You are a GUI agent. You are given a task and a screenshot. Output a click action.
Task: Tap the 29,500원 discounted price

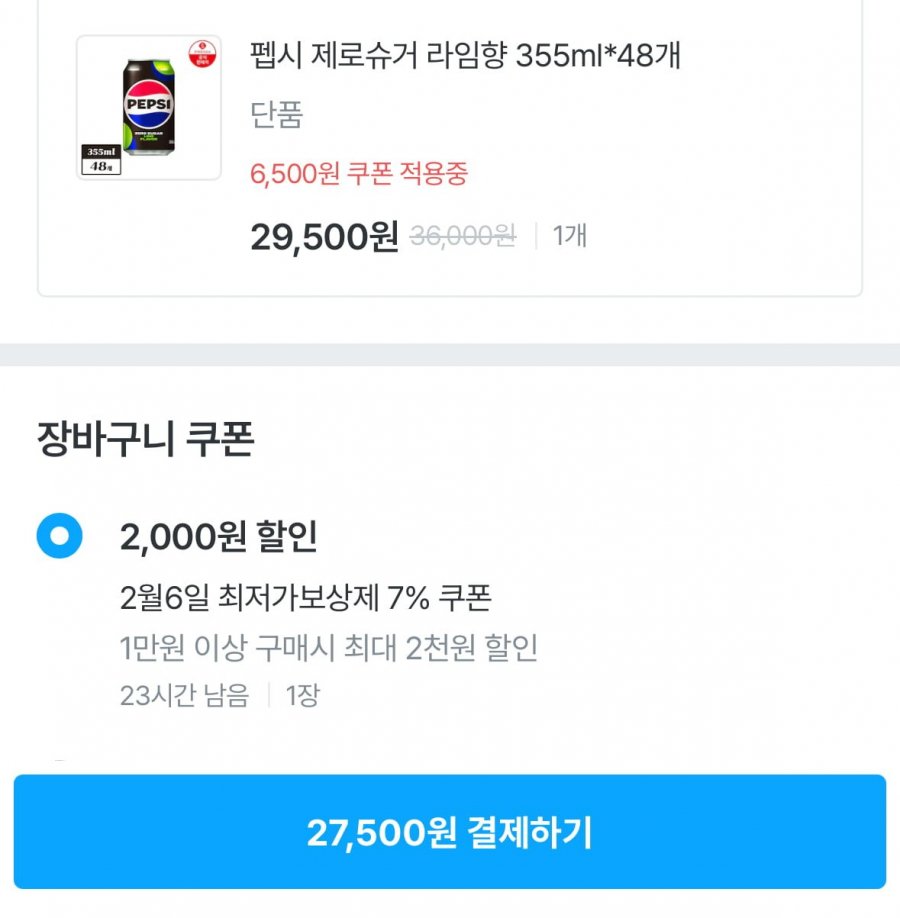pos(324,237)
